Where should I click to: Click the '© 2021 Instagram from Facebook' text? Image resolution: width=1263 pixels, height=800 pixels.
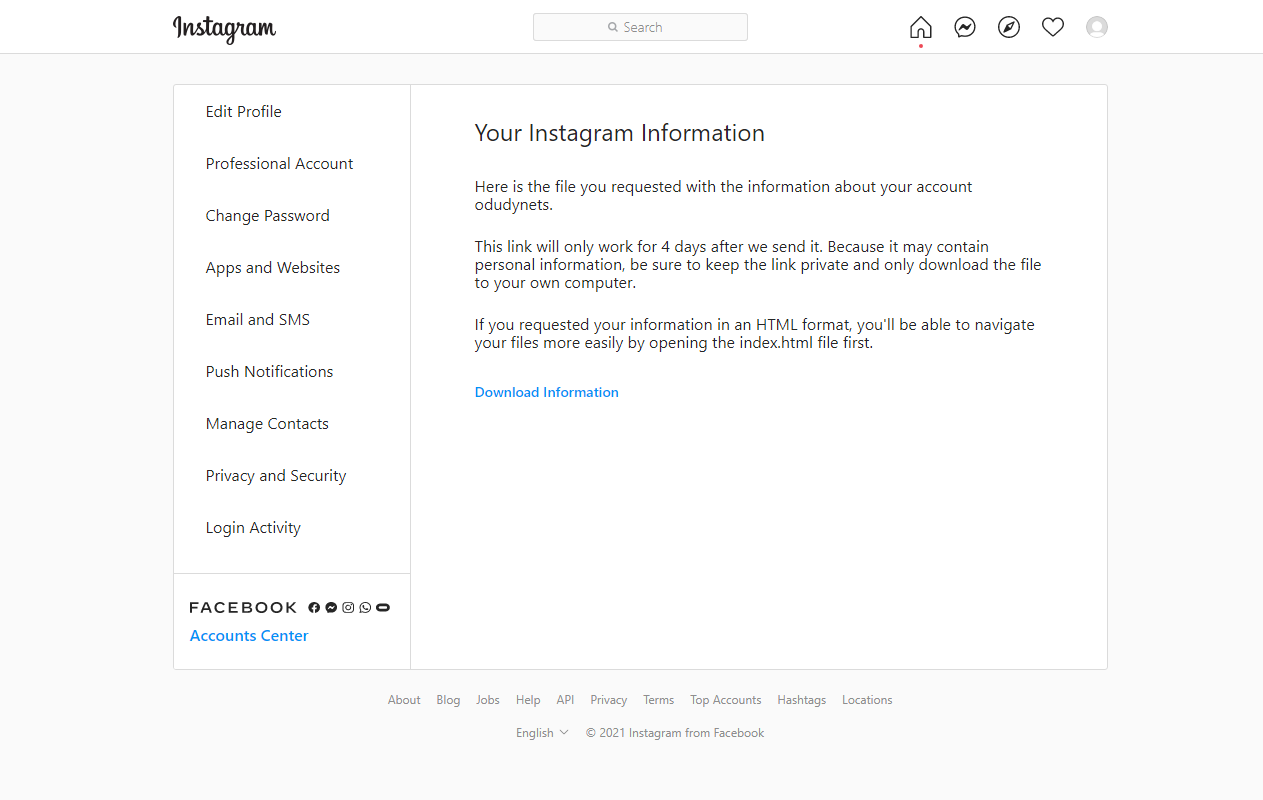[675, 733]
